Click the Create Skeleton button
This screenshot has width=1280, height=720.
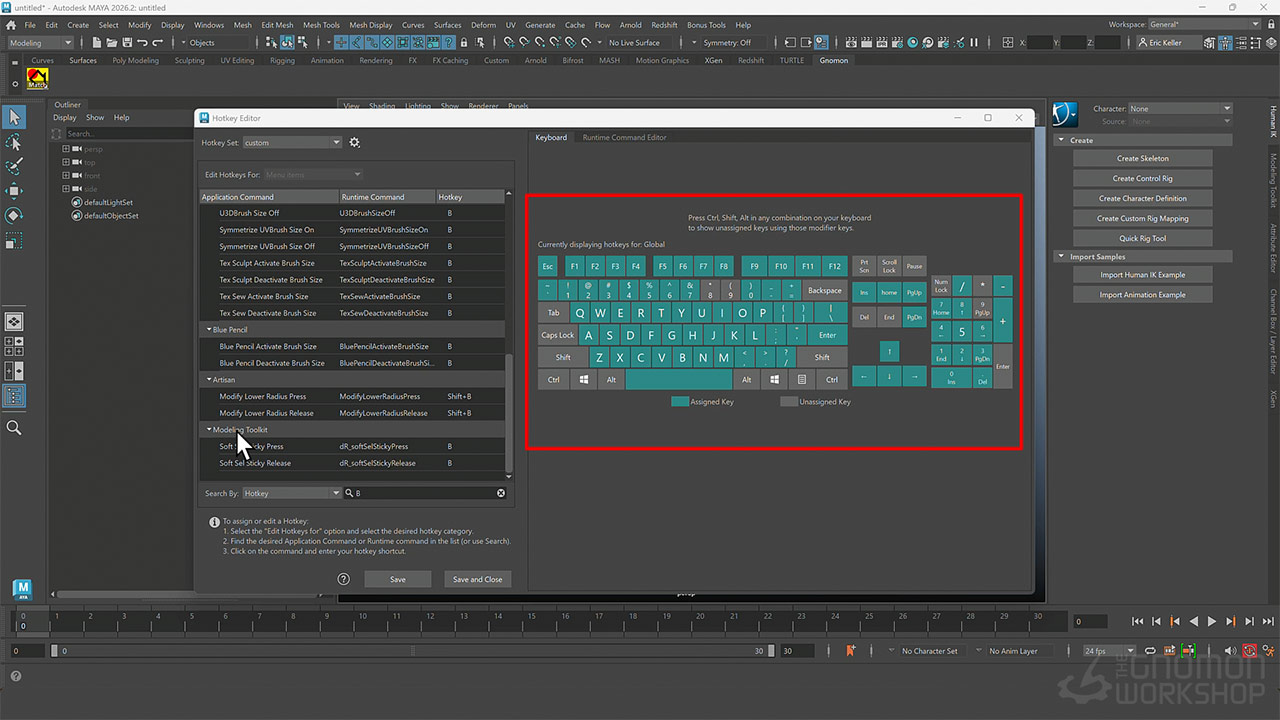[1142, 158]
